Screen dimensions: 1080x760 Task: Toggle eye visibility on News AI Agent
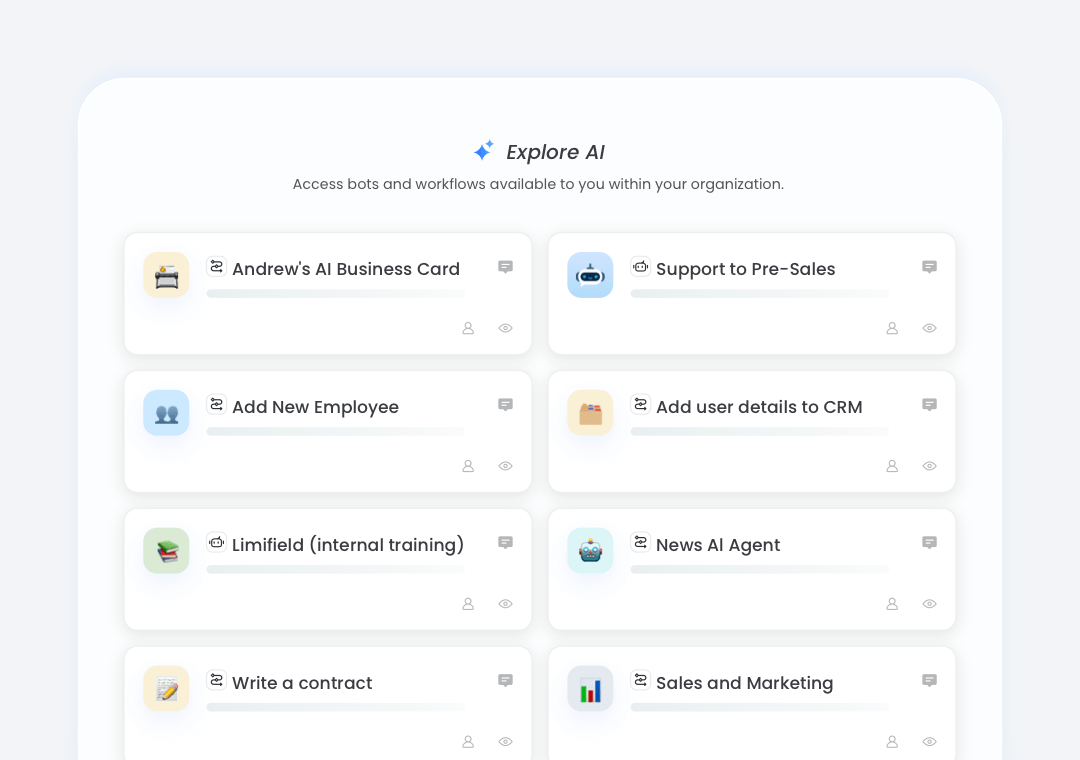coord(929,604)
